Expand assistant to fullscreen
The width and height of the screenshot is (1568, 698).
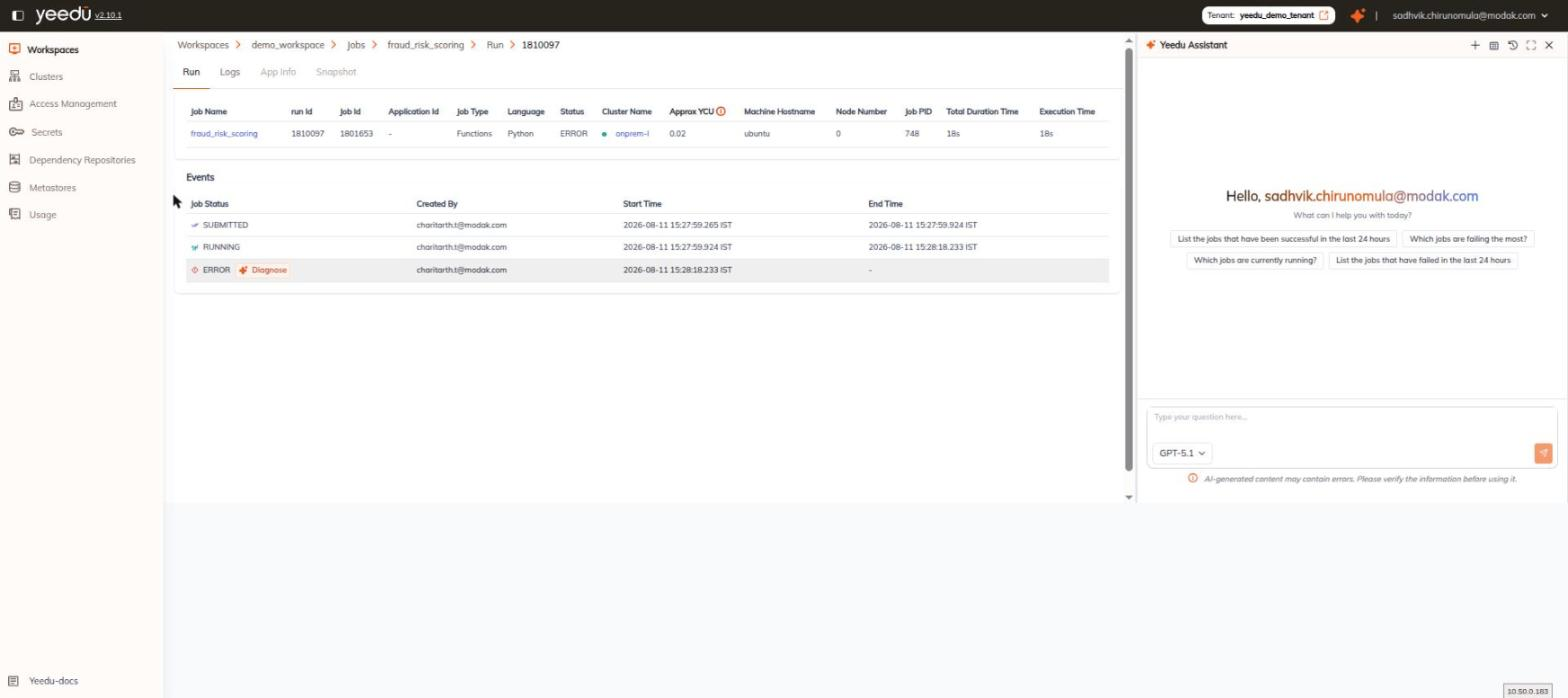1531,45
